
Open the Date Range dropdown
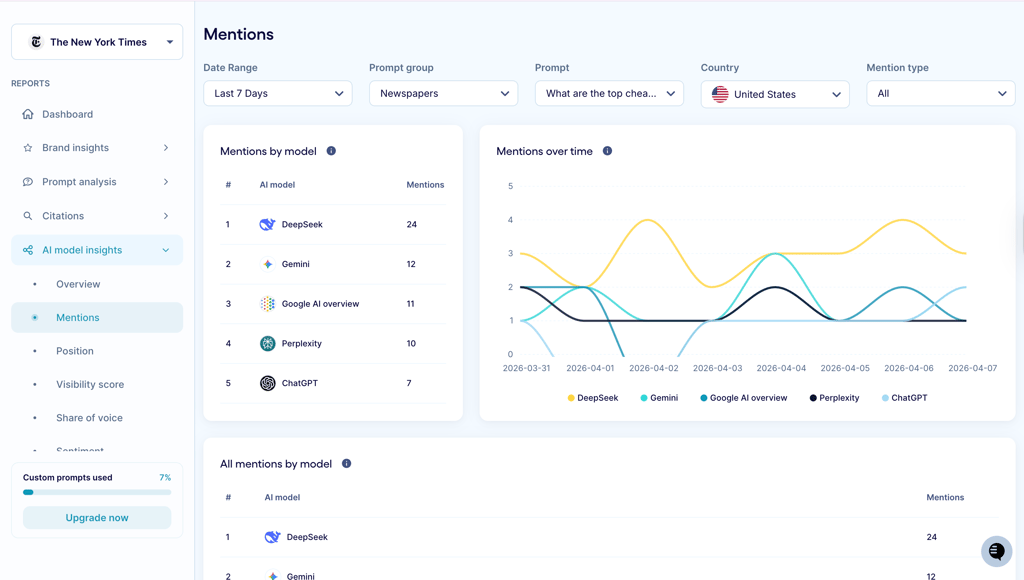point(278,93)
